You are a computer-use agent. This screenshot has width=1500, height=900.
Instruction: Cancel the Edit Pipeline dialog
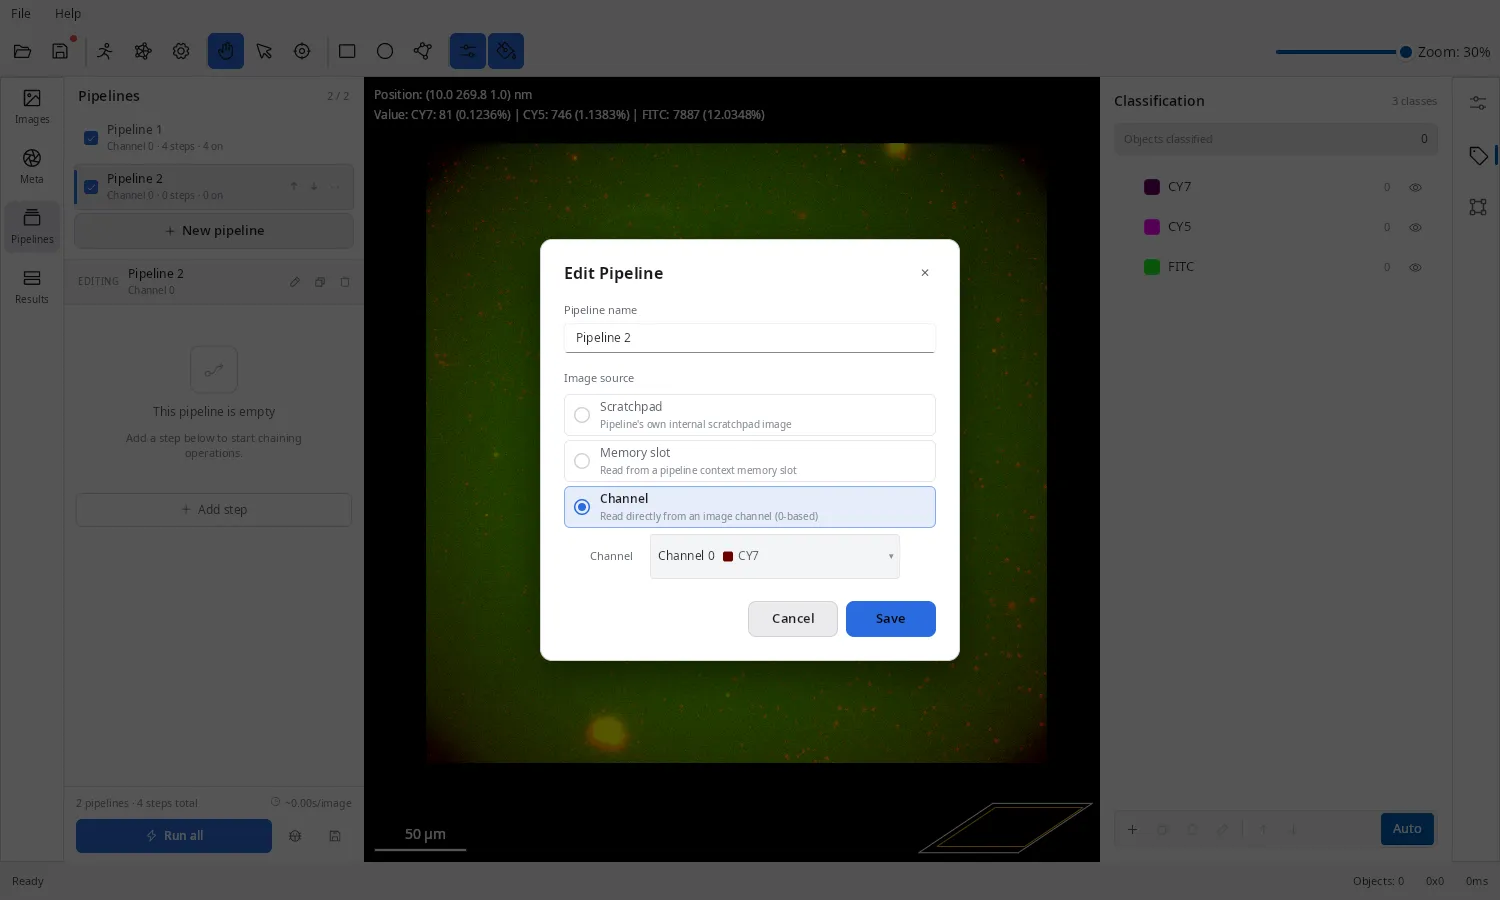(793, 619)
